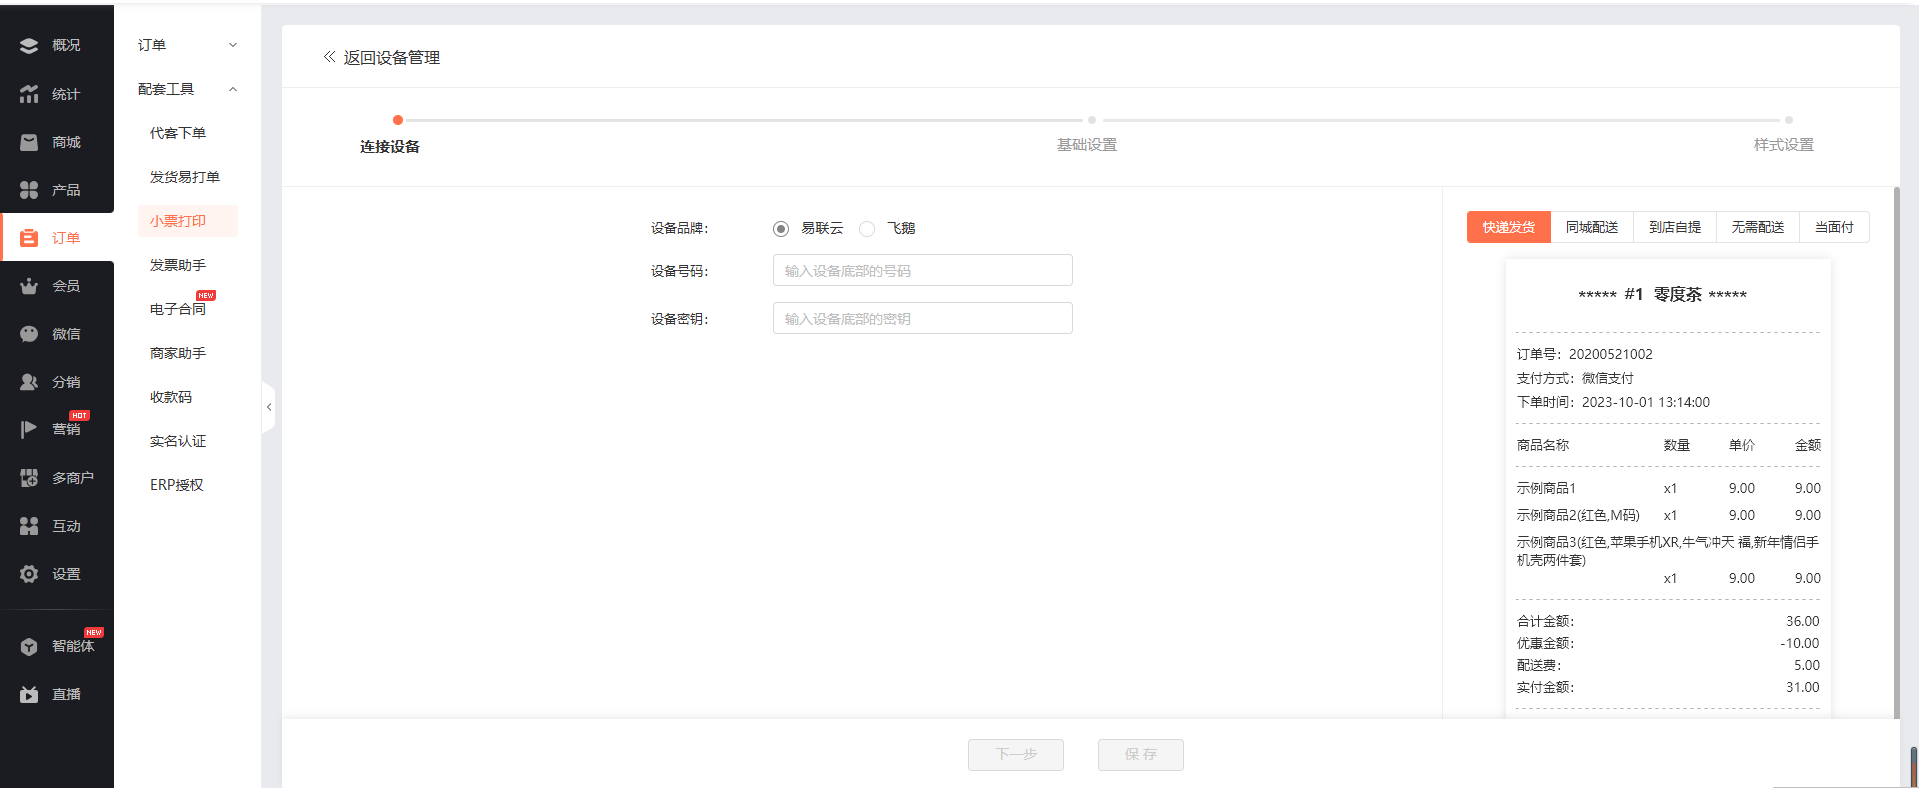Select the 易联云 device brand radio
Screen dimensions: 1919x788
tap(781, 229)
